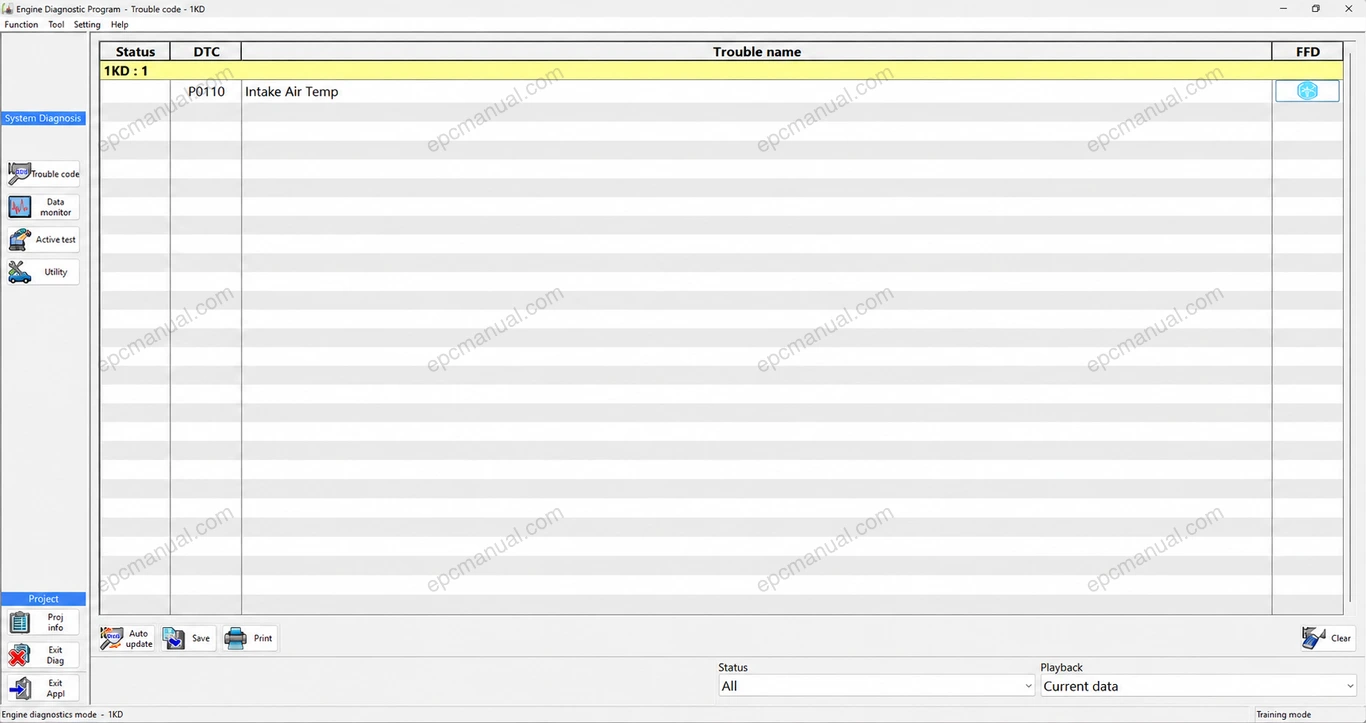The height and width of the screenshot is (723, 1366).
Task: Open the Playback dropdown
Action: [x=1198, y=686]
